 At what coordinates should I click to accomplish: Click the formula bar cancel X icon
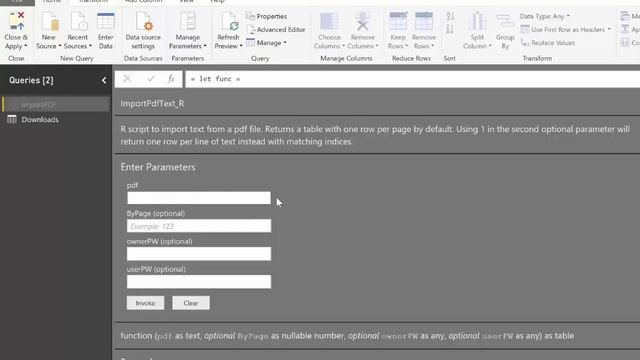(x=127, y=79)
